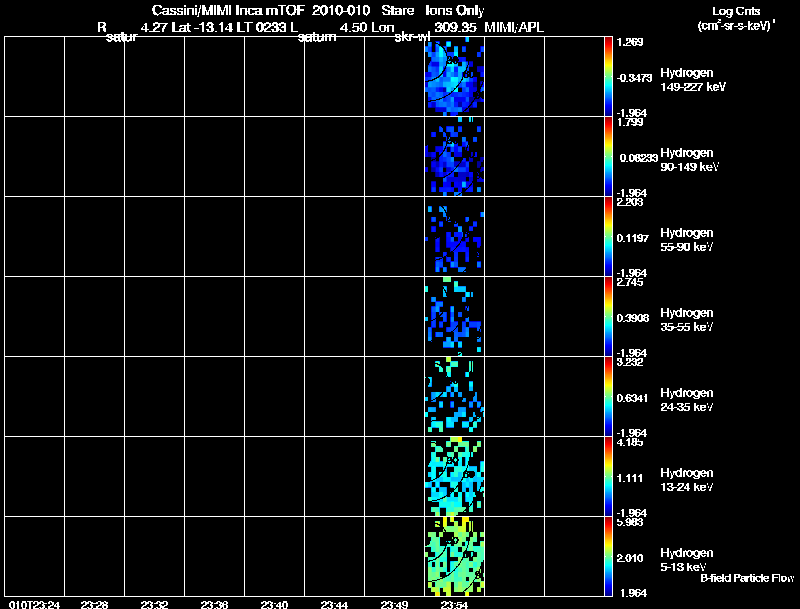Click the time axis label '010T23:24'
This screenshot has width=800, height=609.
tap(34, 605)
